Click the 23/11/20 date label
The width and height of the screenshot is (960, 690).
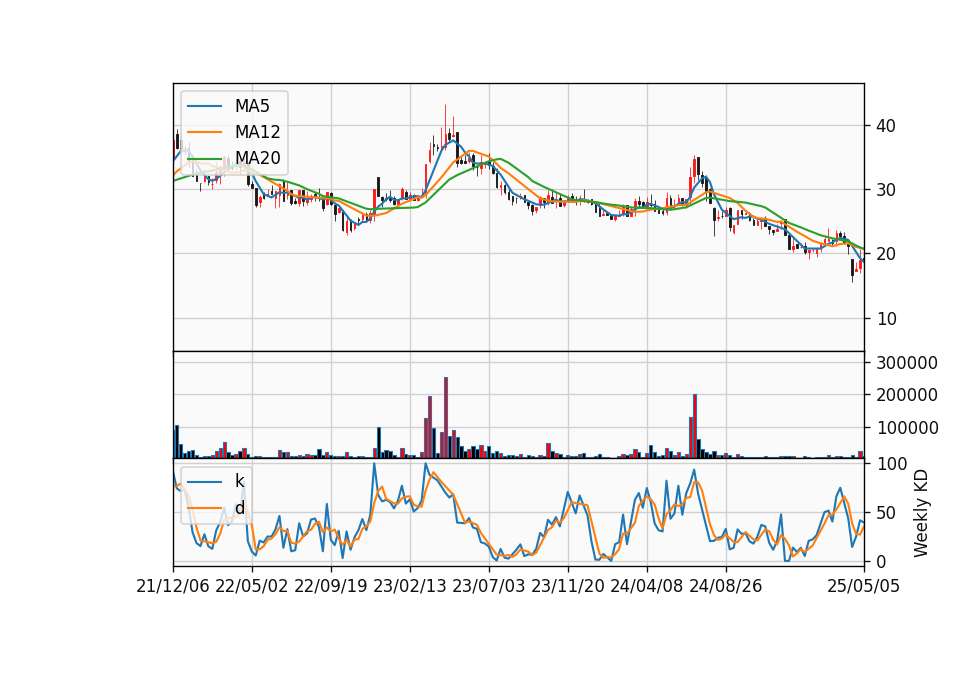tap(568, 586)
